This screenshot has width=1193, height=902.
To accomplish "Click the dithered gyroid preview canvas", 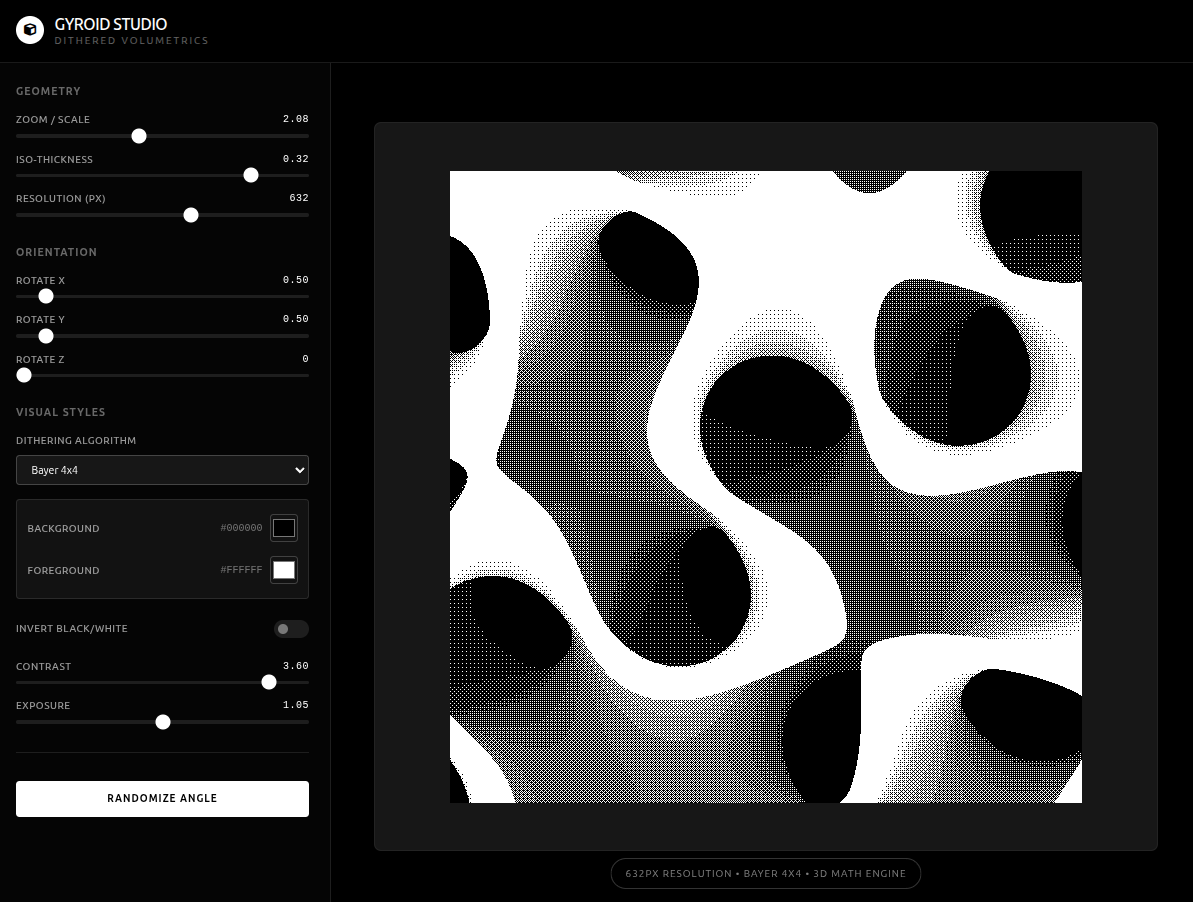I will point(765,486).
